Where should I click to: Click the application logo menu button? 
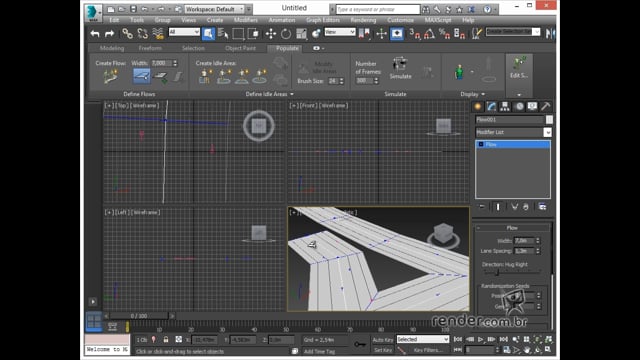[x=93, y=12]
